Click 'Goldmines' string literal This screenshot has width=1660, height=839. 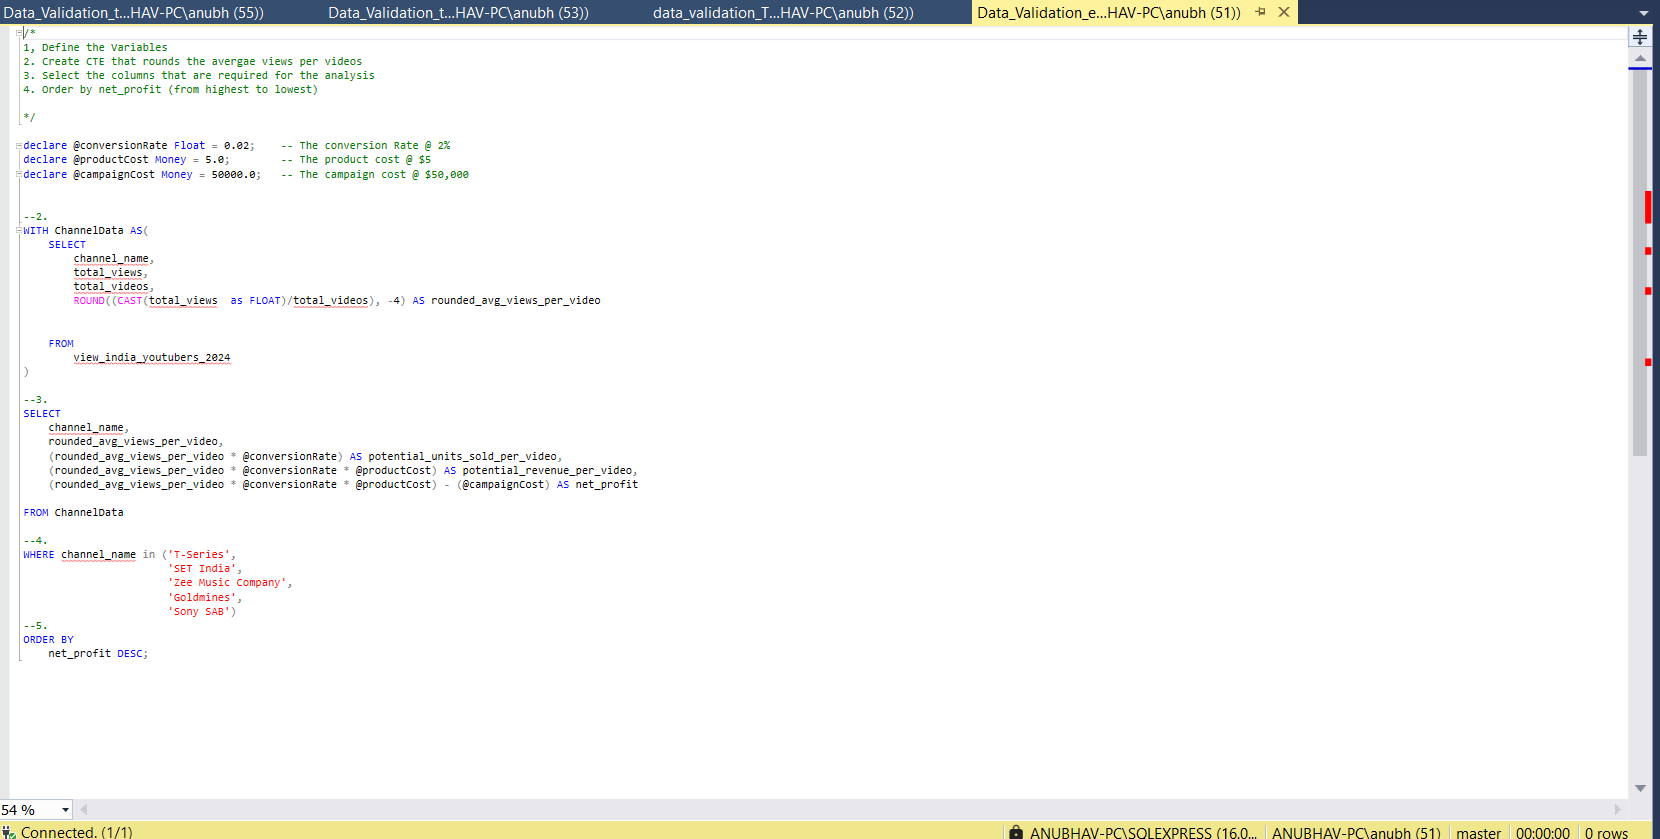click(x=202, y=598)
